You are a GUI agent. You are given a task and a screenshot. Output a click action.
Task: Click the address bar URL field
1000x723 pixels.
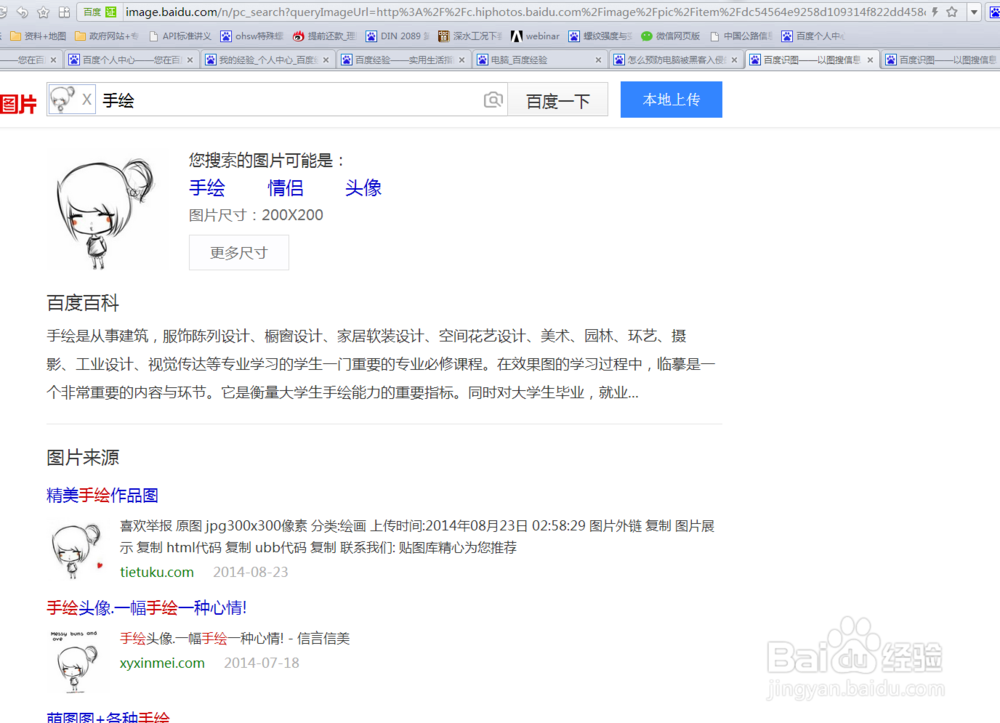click(524, 11)
